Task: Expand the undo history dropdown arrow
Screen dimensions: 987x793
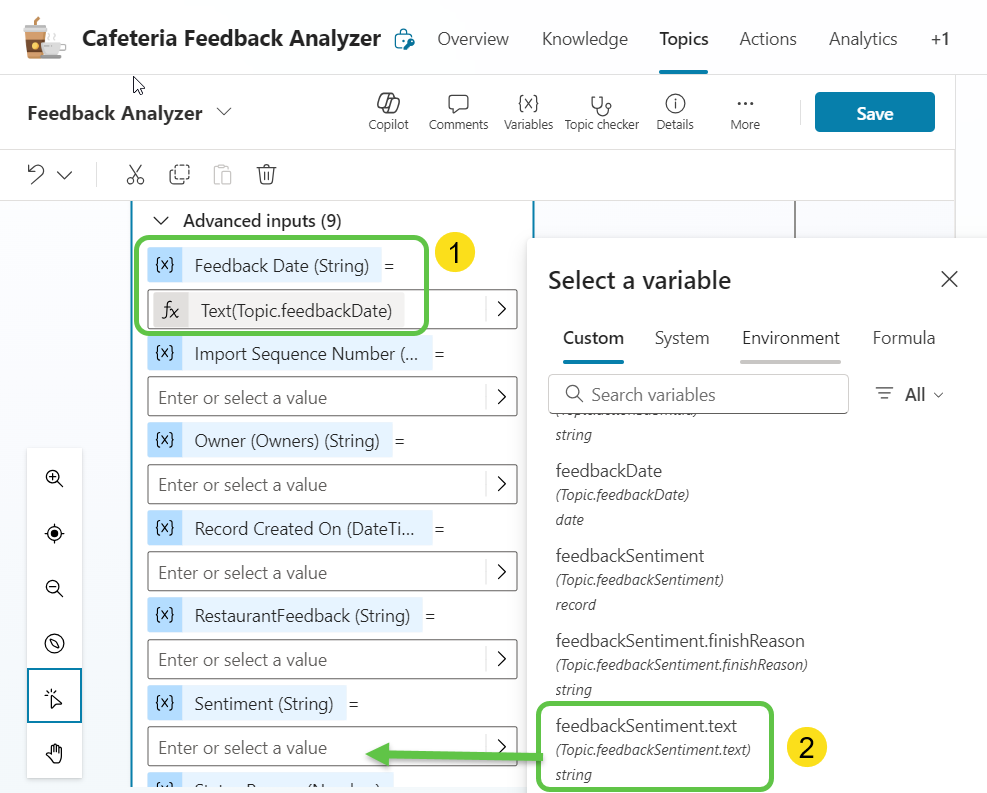Action: coord(65,175)
